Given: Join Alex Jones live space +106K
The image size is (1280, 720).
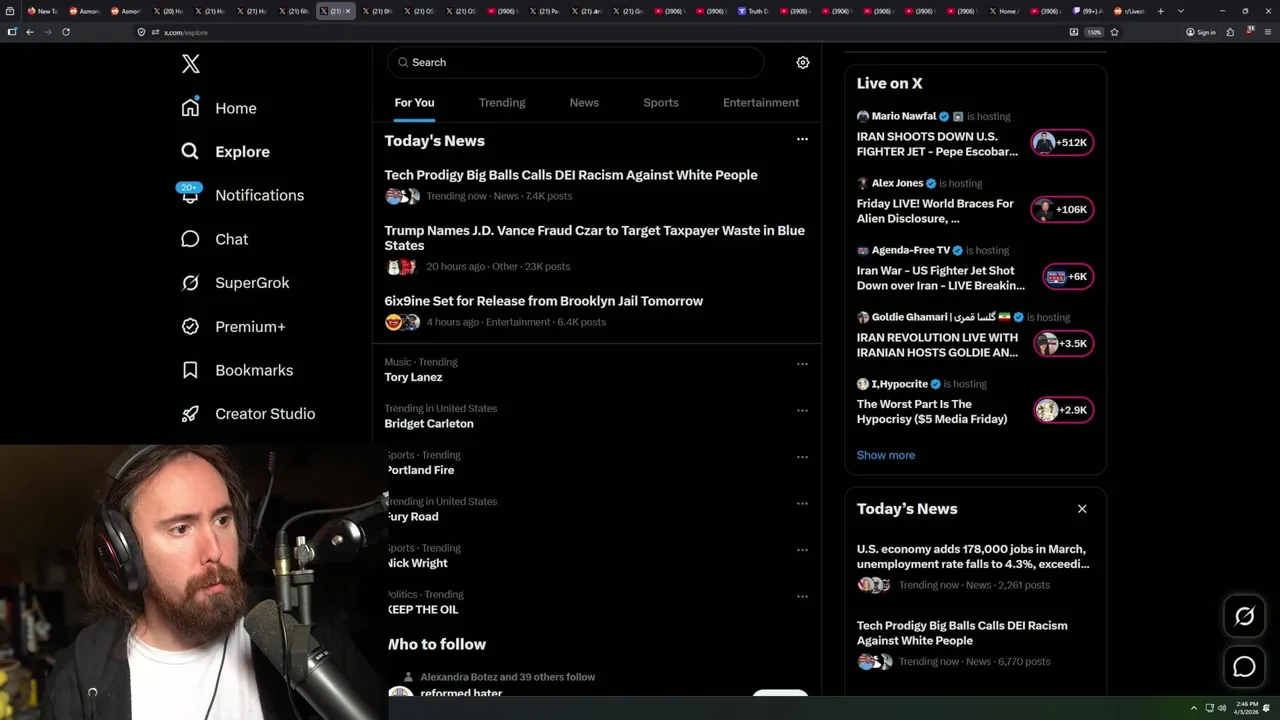Looking at the screenshot, I should (x=1062, y=209).
